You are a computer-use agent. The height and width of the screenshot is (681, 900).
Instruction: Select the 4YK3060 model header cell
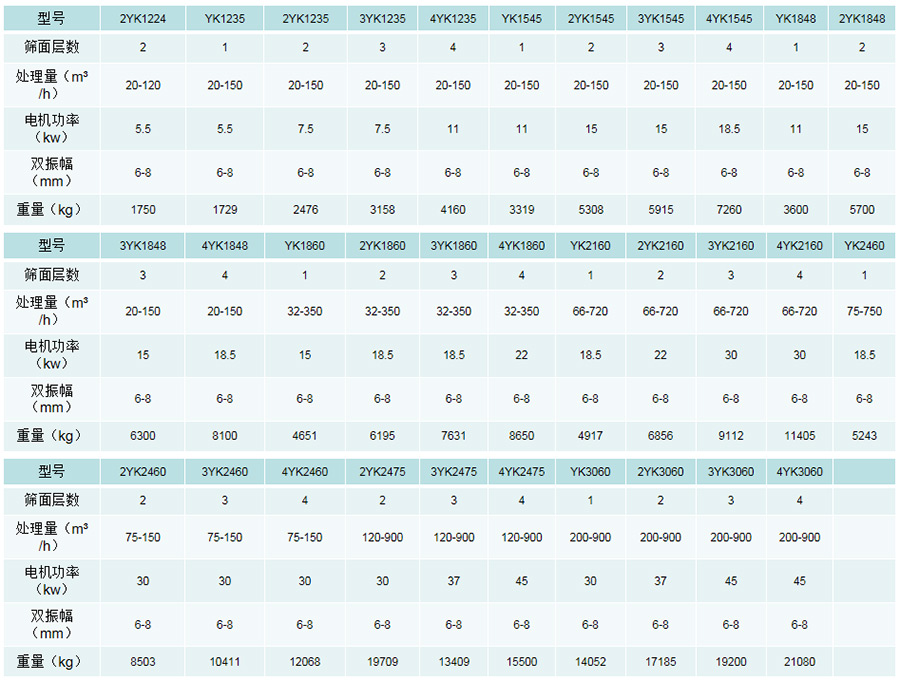(x=799, y=471)
